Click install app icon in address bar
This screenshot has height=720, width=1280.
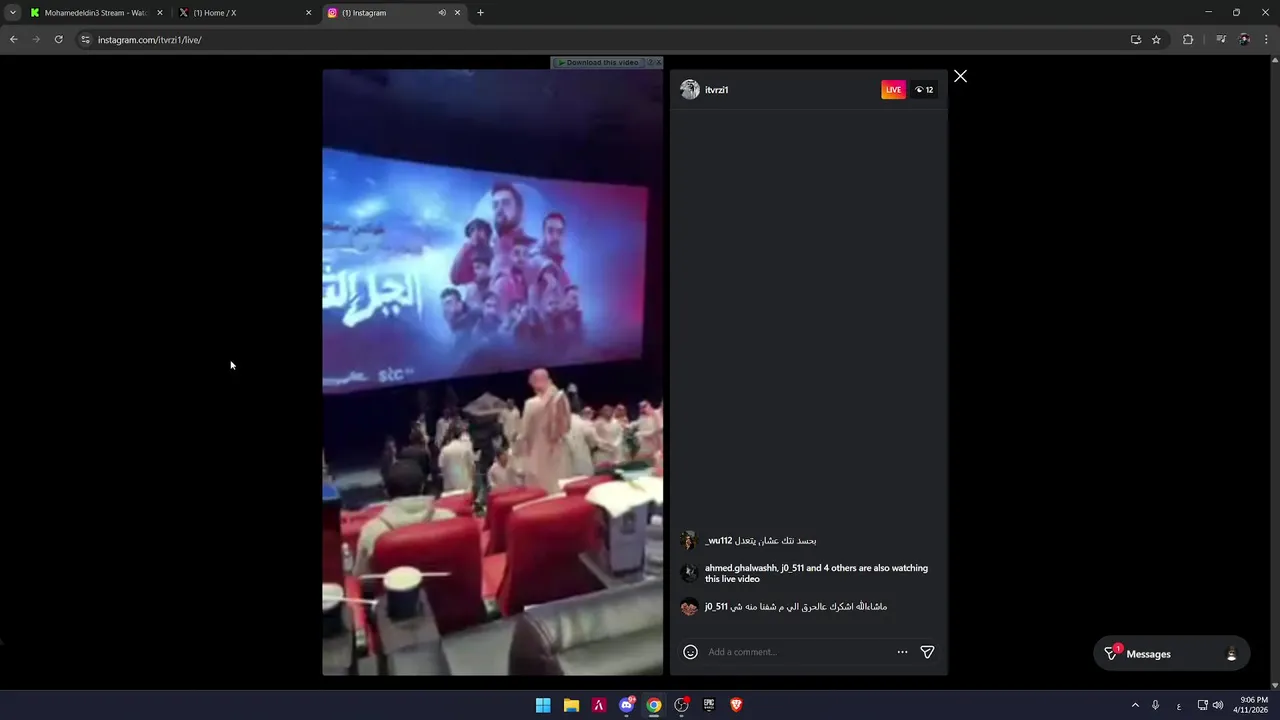[x=1135, y=40]
